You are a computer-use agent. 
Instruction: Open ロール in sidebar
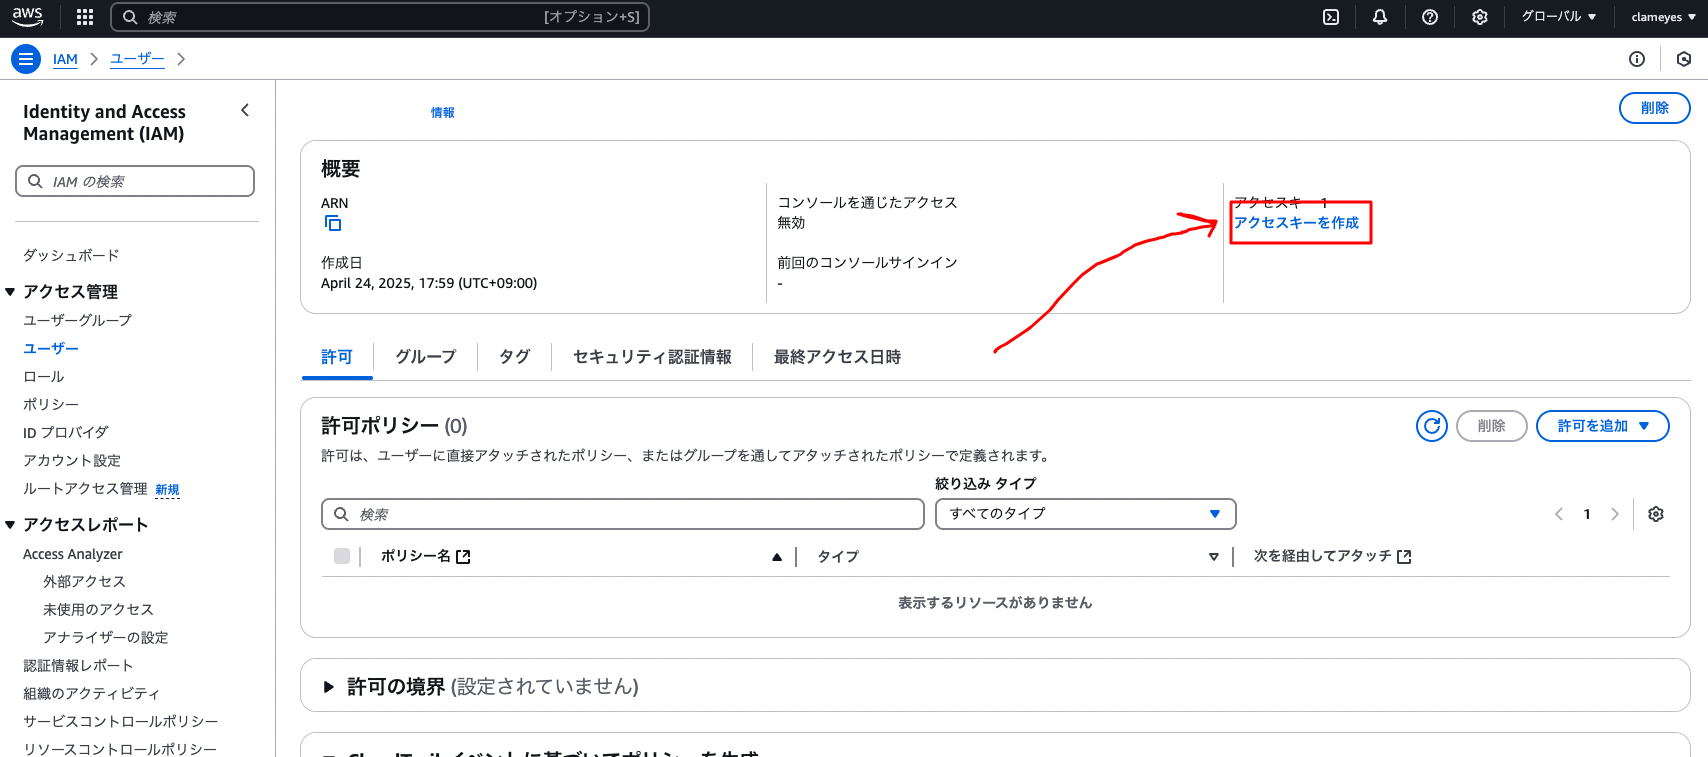44,376
